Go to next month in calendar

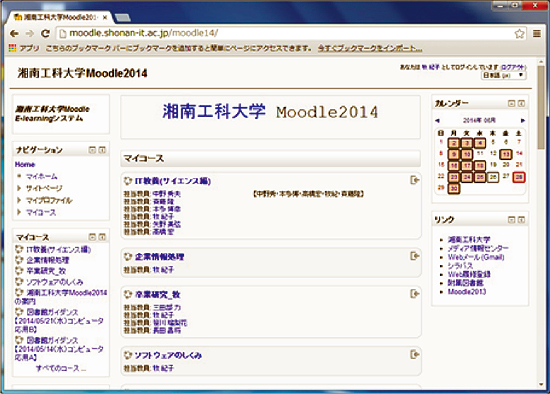(x=522, y=120)
